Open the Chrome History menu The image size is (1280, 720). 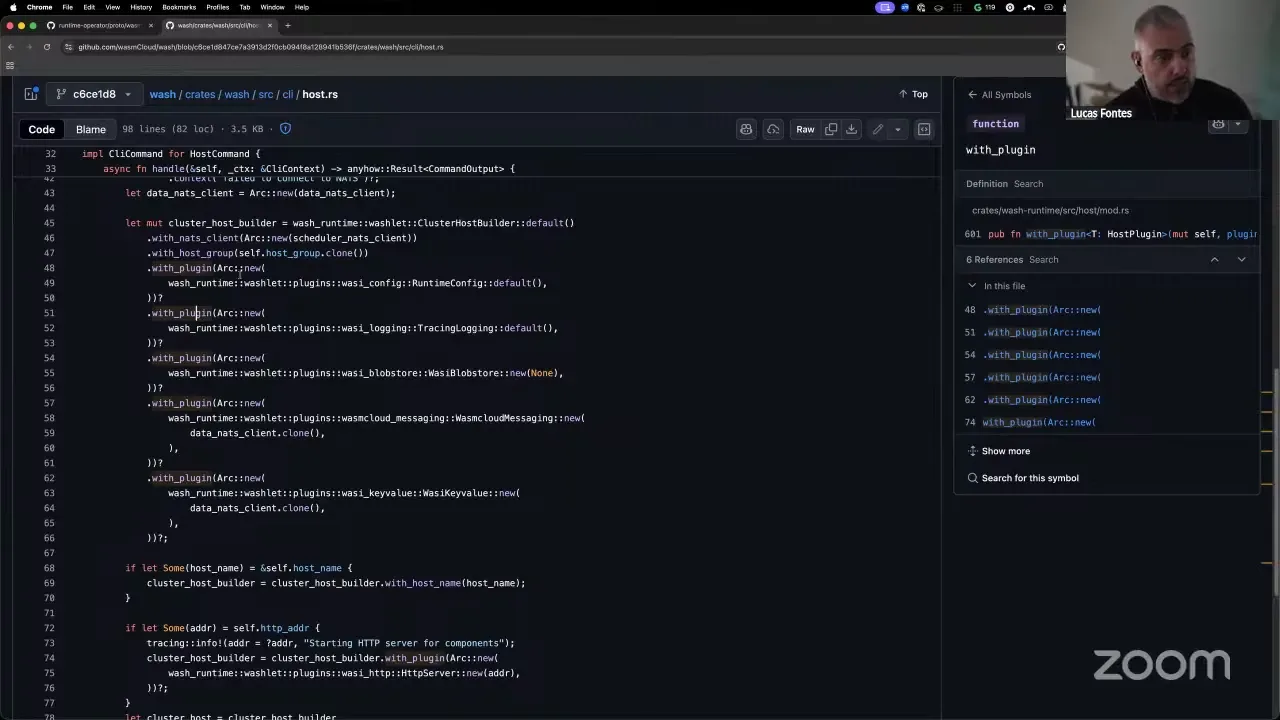pos(141,7)
